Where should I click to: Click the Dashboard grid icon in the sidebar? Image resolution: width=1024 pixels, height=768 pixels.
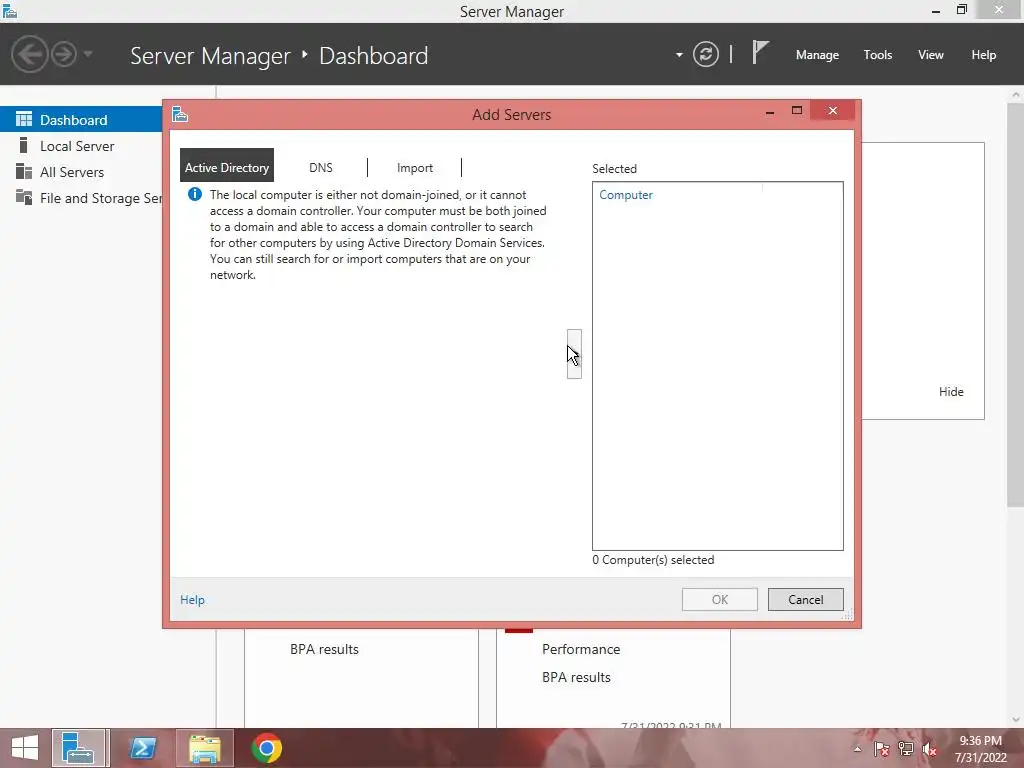(x=24, y=119)
